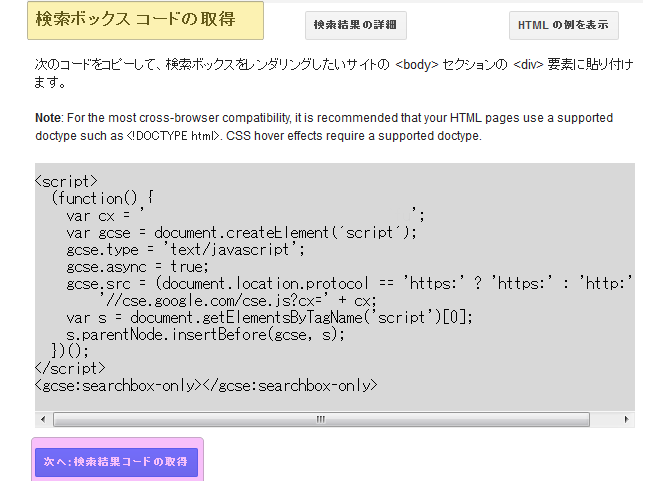Click the bold 'Note' text

[x=48, y=118]
